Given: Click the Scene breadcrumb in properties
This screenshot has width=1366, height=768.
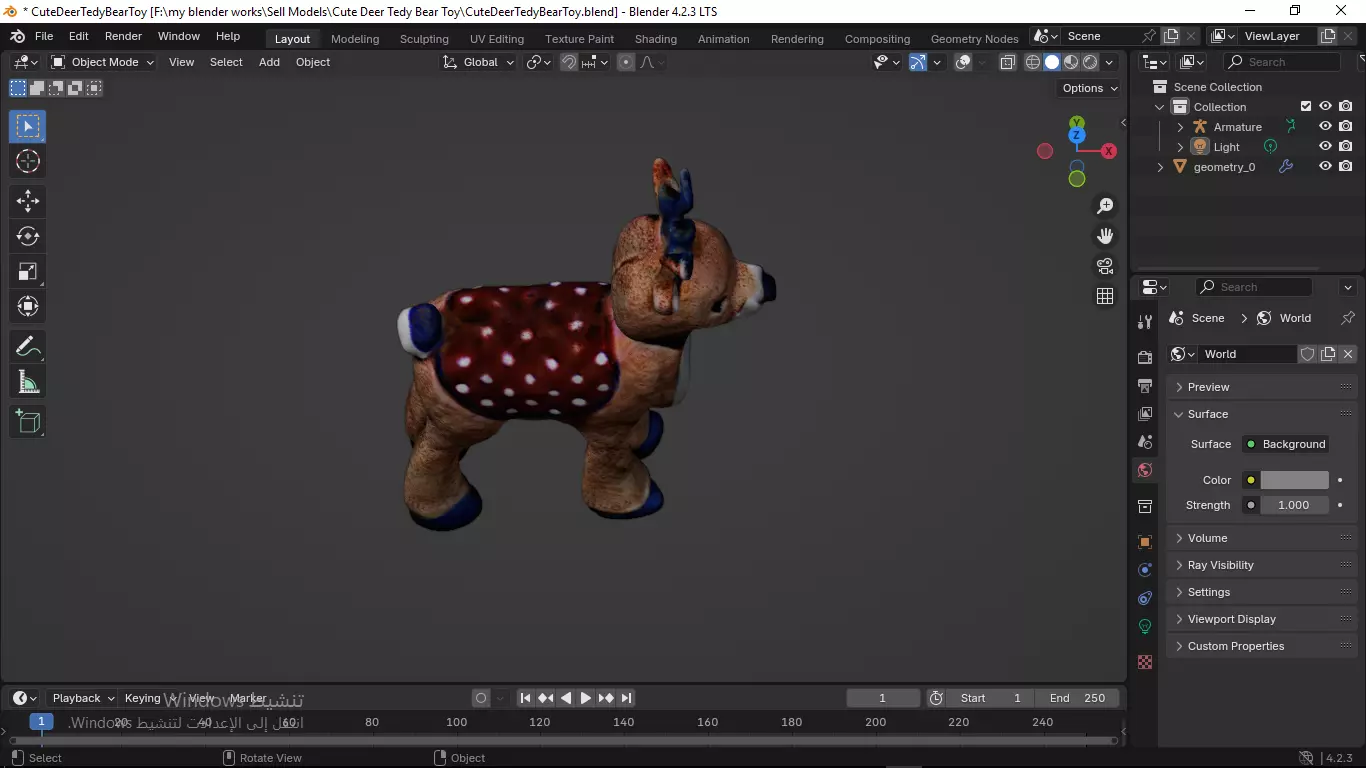Looking at the screenshot, I should (1197, 318).
